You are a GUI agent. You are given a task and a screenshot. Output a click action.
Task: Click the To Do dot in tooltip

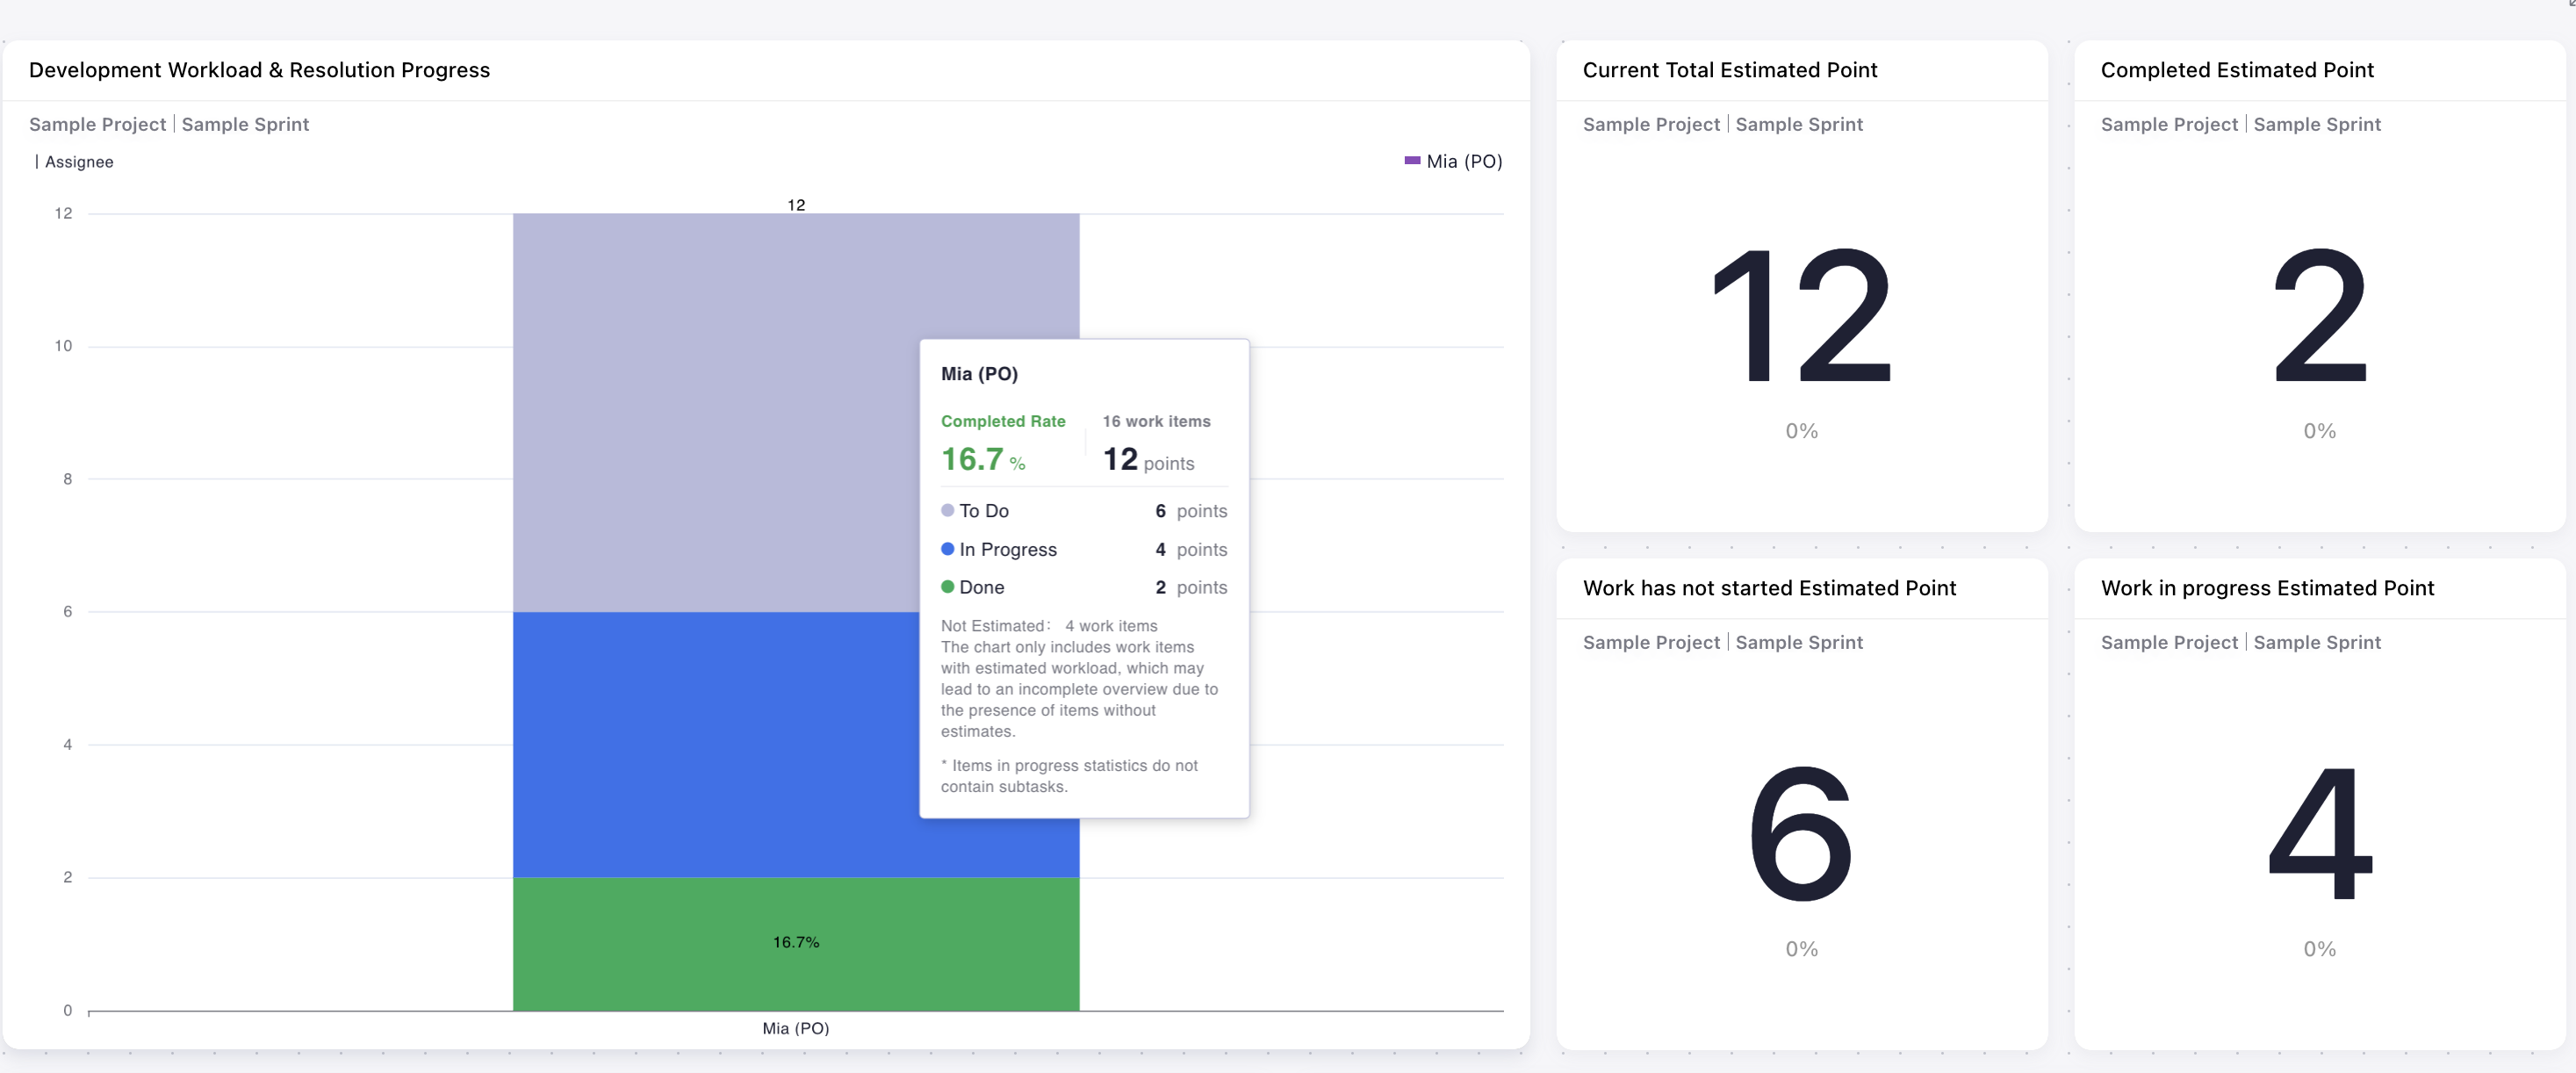coord(947,510)
